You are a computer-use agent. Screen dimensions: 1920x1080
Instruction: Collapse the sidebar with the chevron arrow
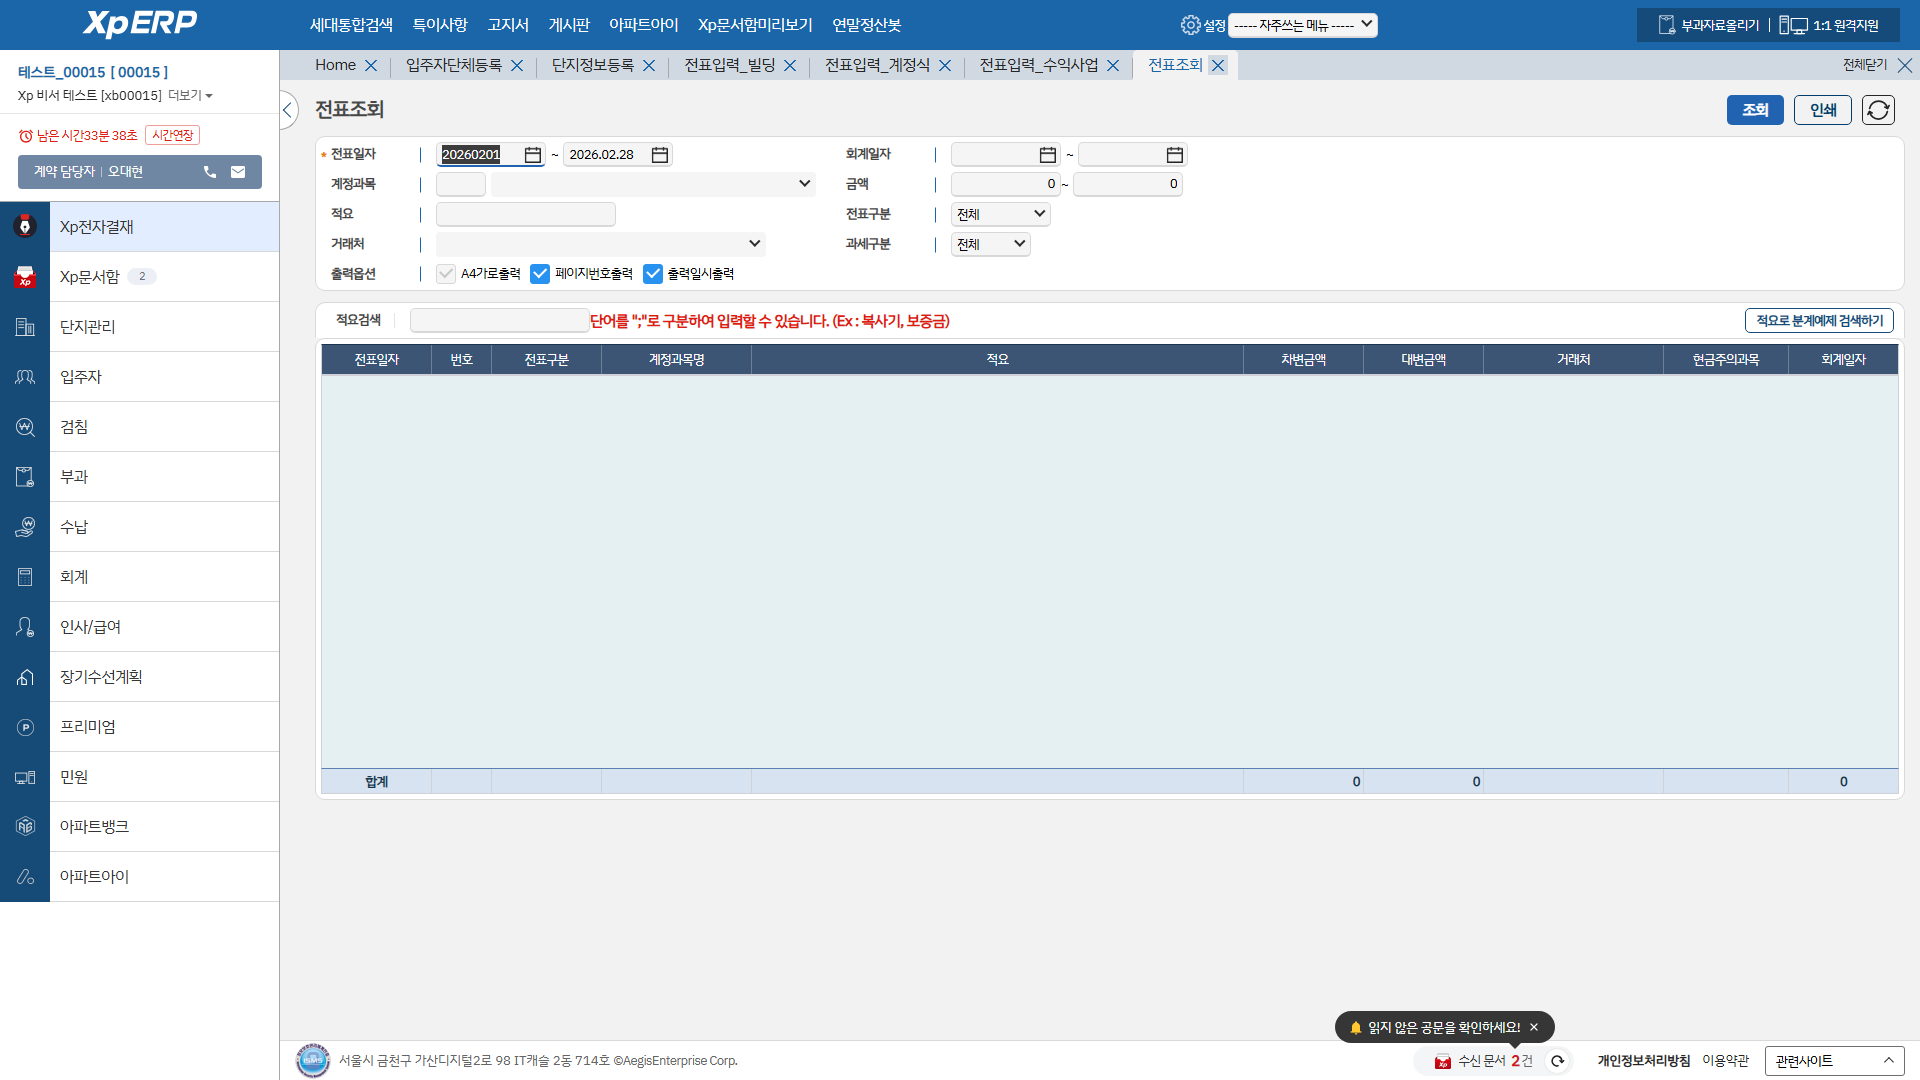click(x=287, y=110)
